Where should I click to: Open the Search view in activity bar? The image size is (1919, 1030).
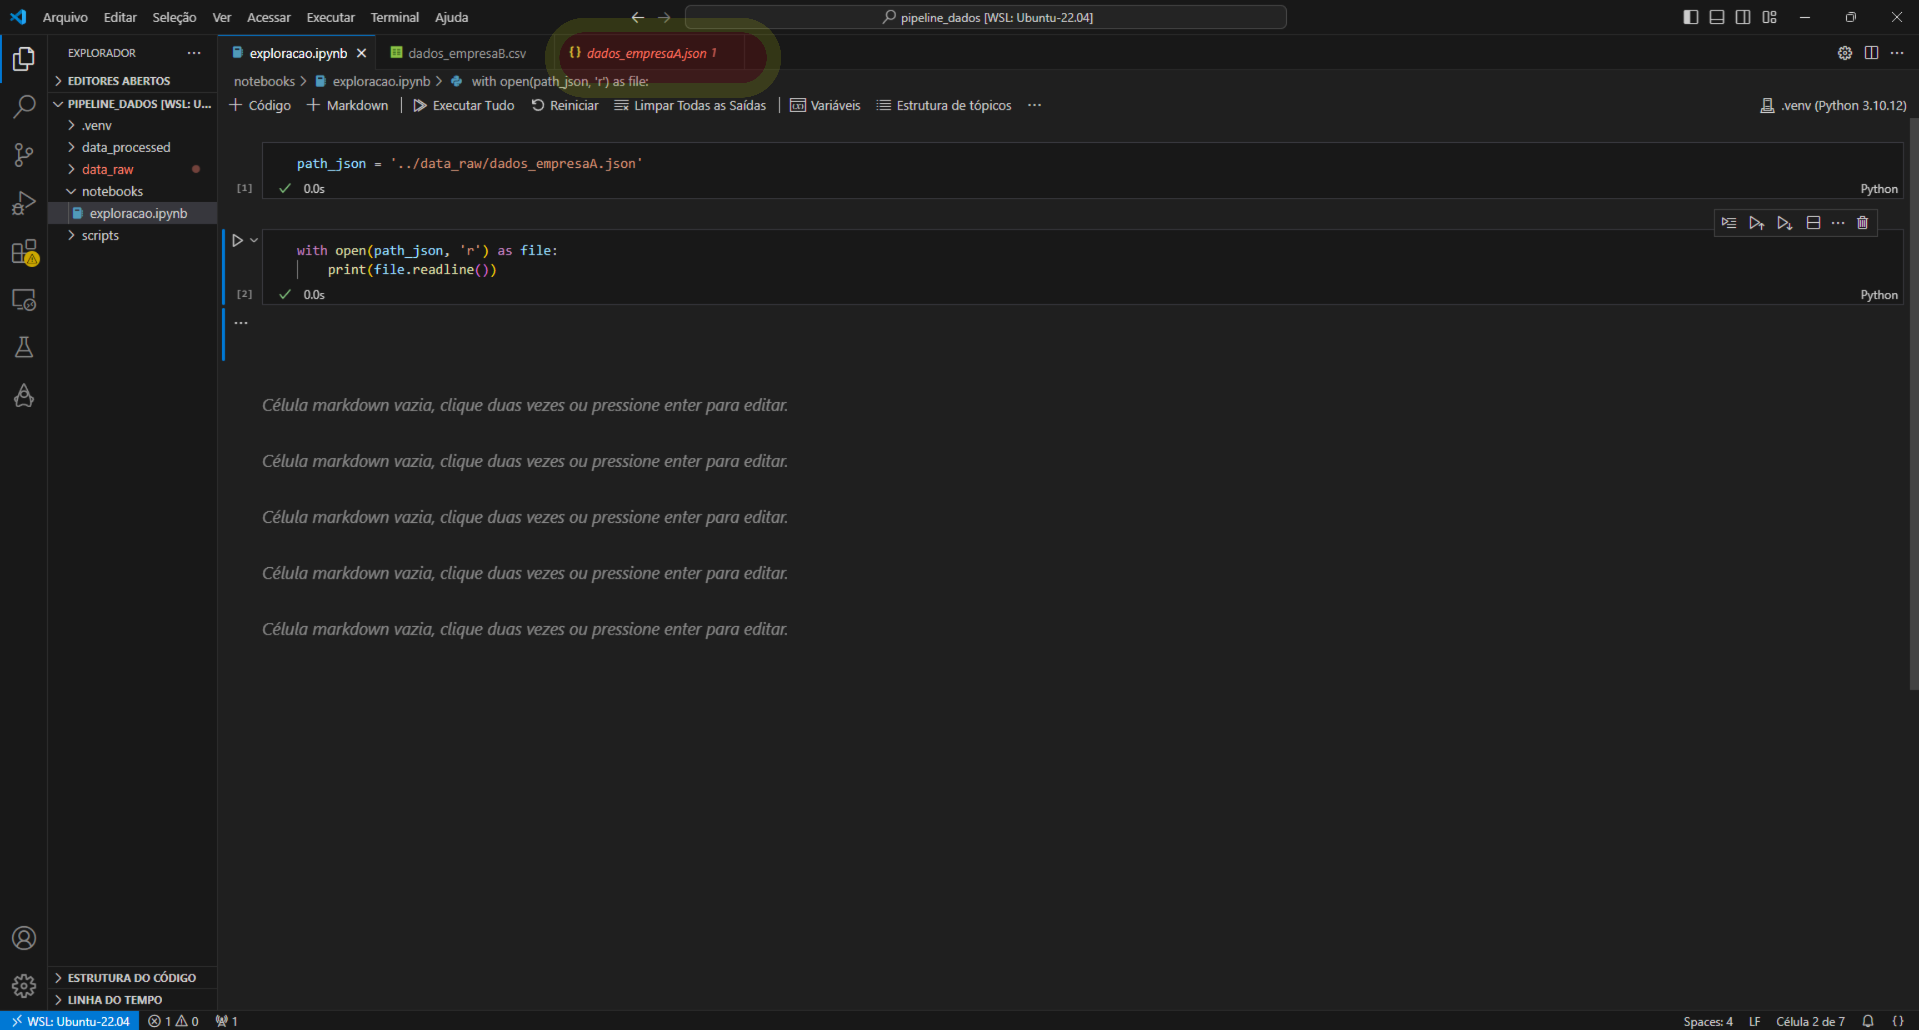tap(24, 107)
